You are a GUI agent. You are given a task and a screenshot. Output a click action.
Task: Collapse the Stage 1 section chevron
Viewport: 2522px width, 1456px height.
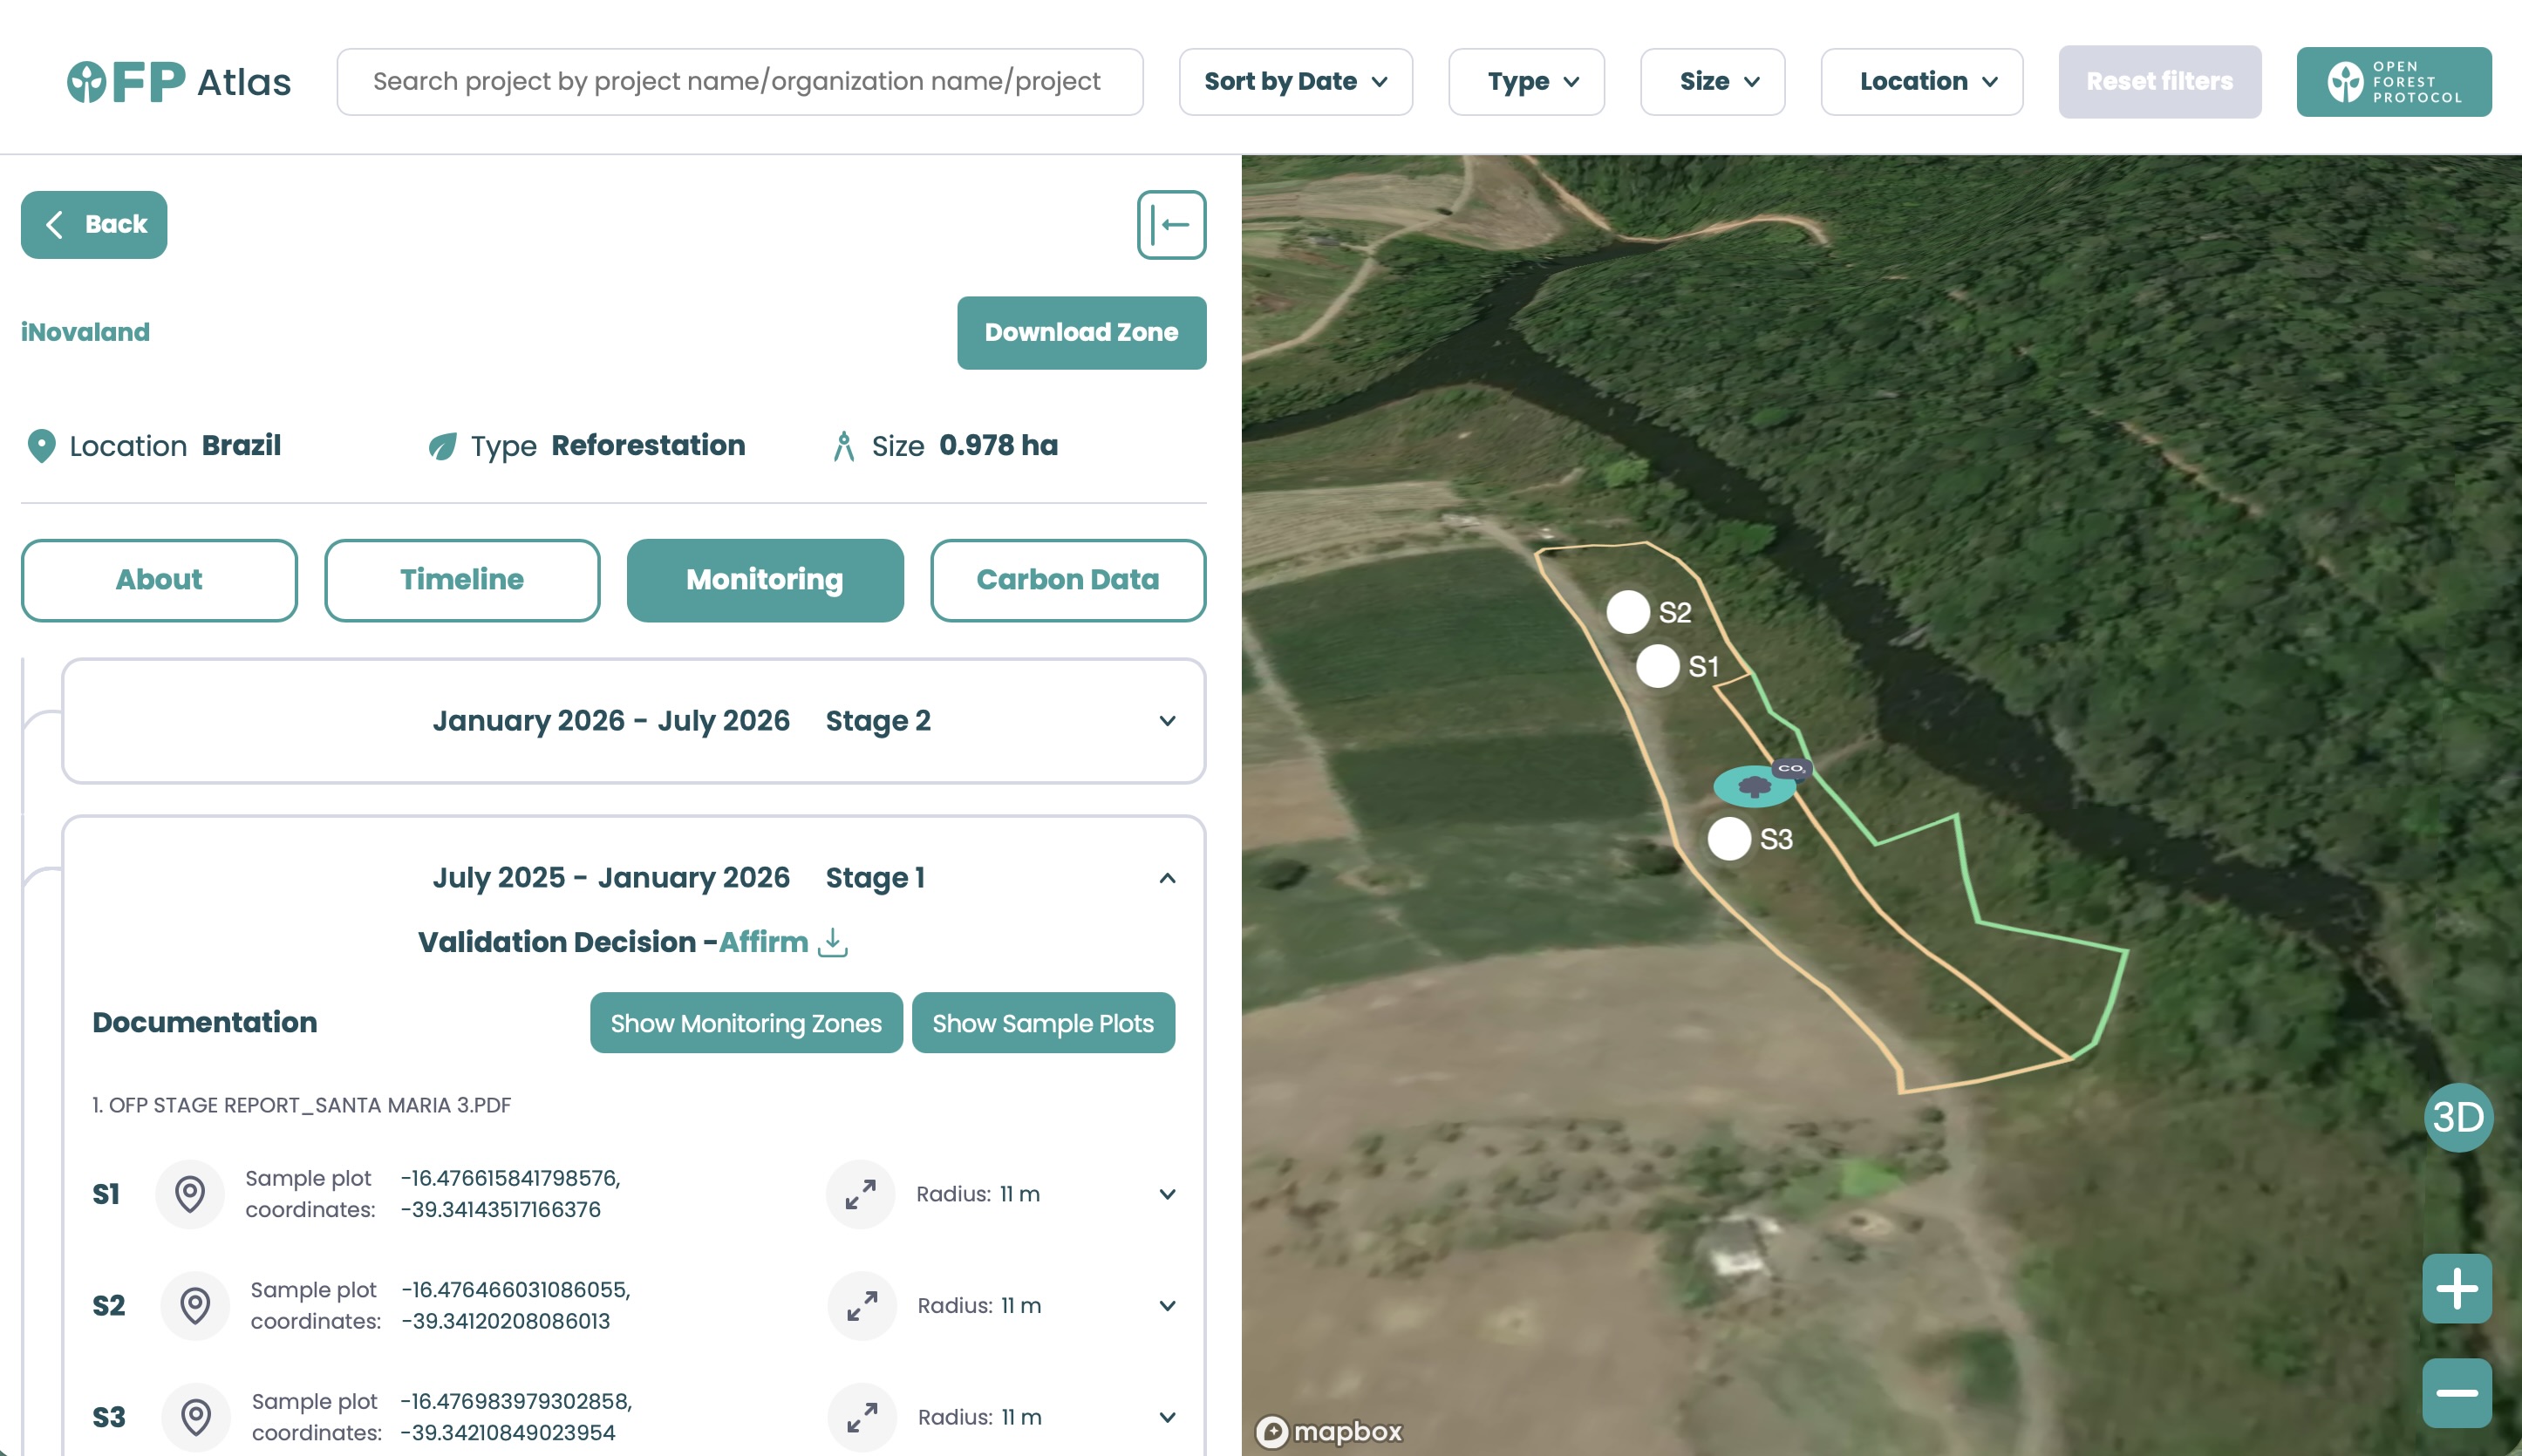(x=1167, y=878)
